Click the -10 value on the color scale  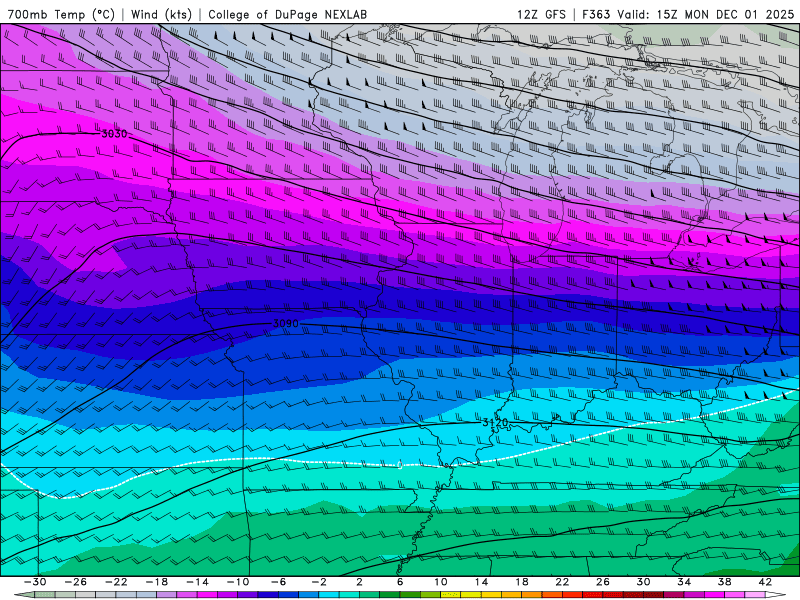238,582
